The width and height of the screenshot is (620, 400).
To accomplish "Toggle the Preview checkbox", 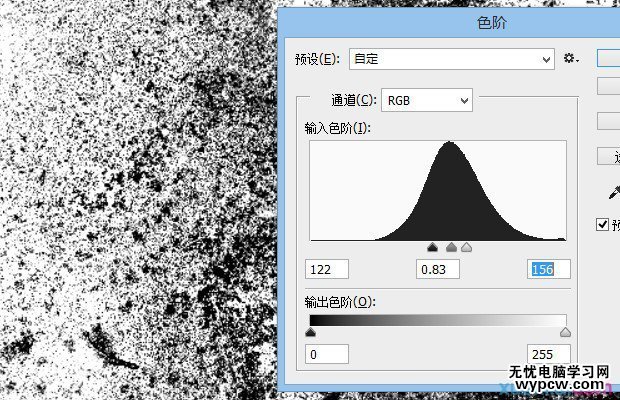I will tap(602, 225).
